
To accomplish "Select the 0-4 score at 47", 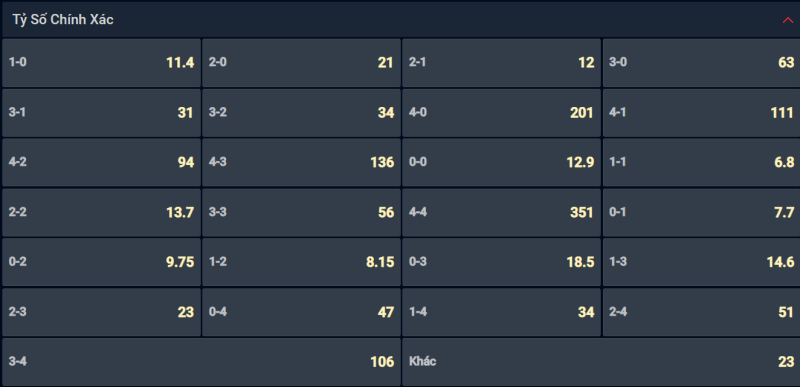I will (302, 312).
